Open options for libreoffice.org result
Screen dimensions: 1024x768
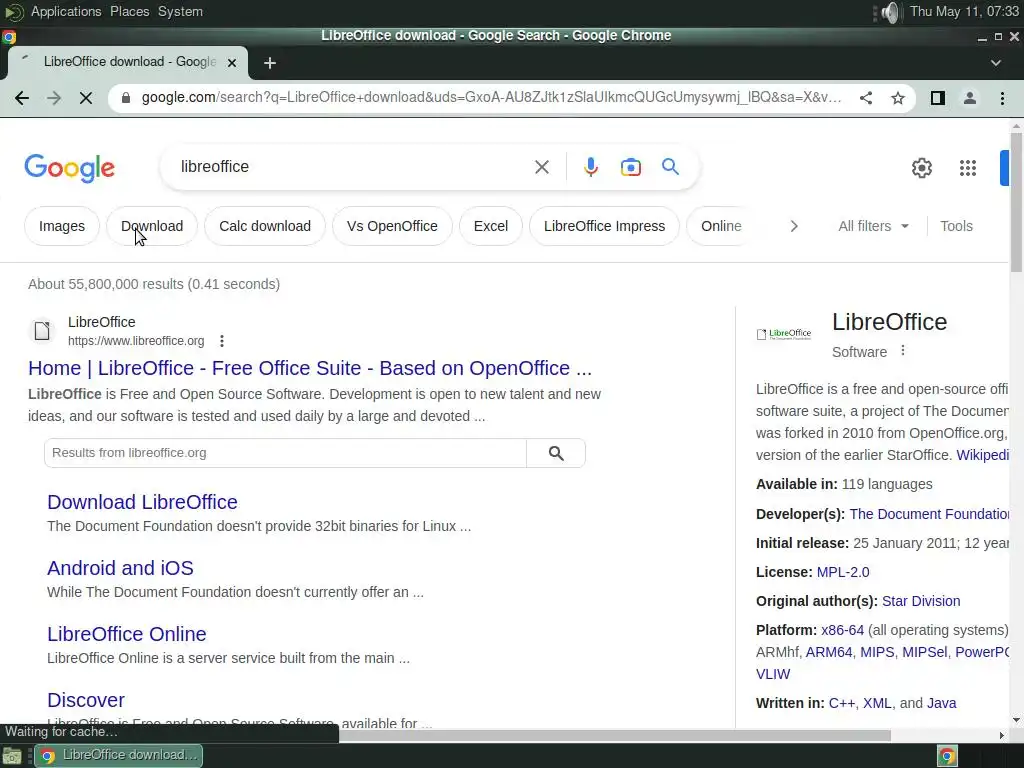tap(222, 341)
